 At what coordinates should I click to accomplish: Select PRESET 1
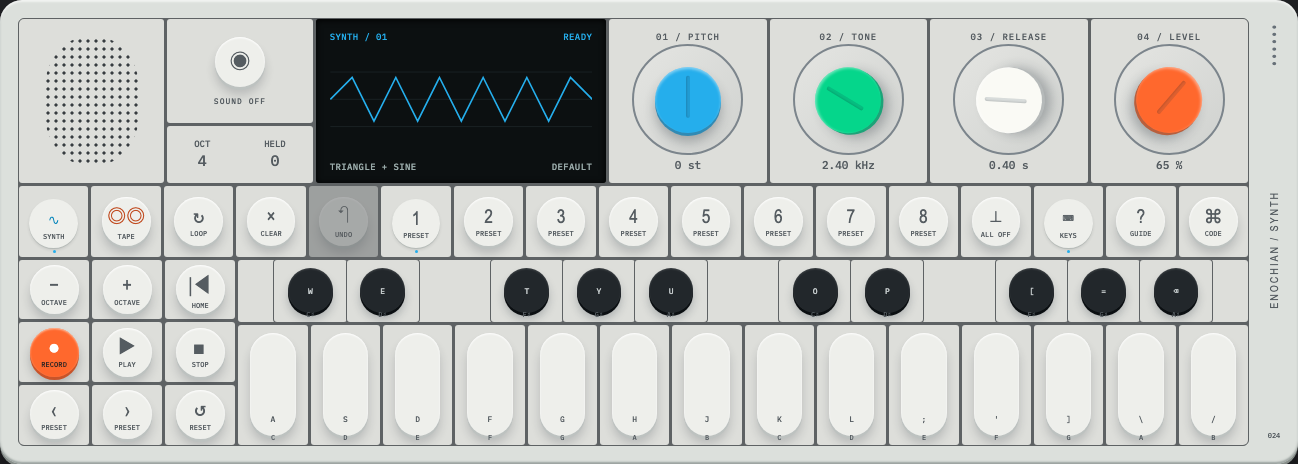tap(416, 222)
